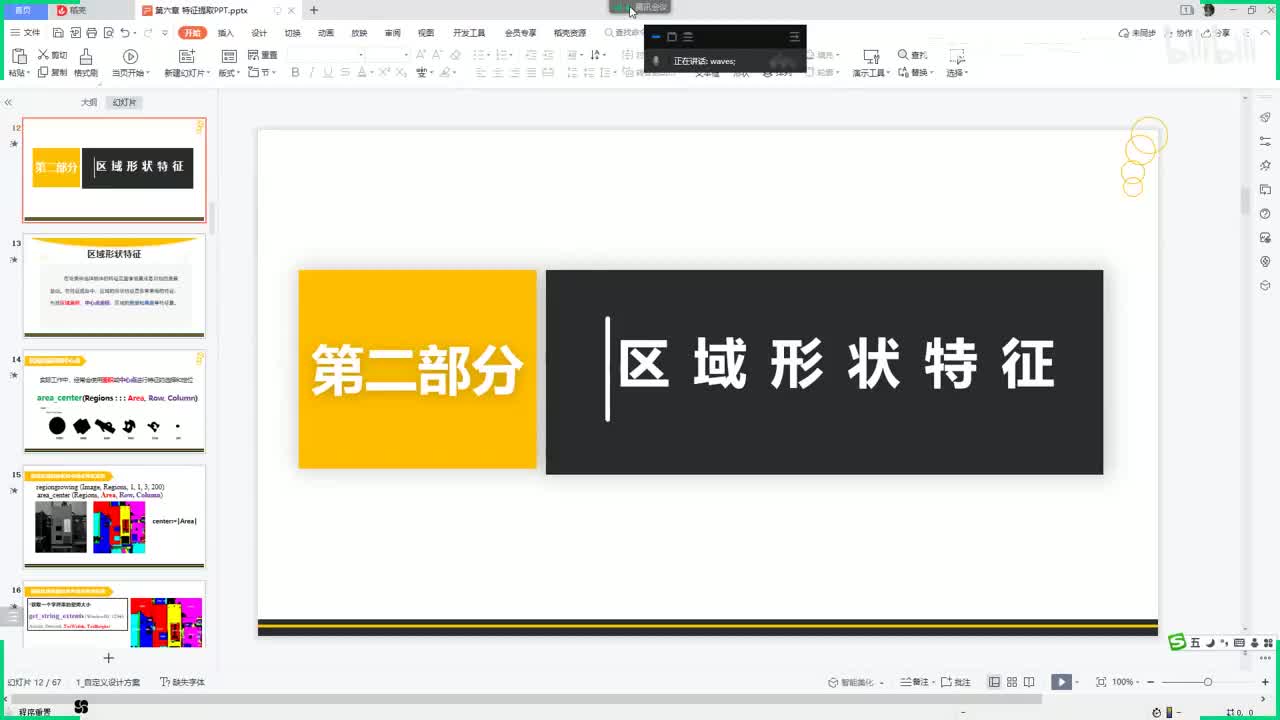Start slideshow with the play button

click(1061, 682)
